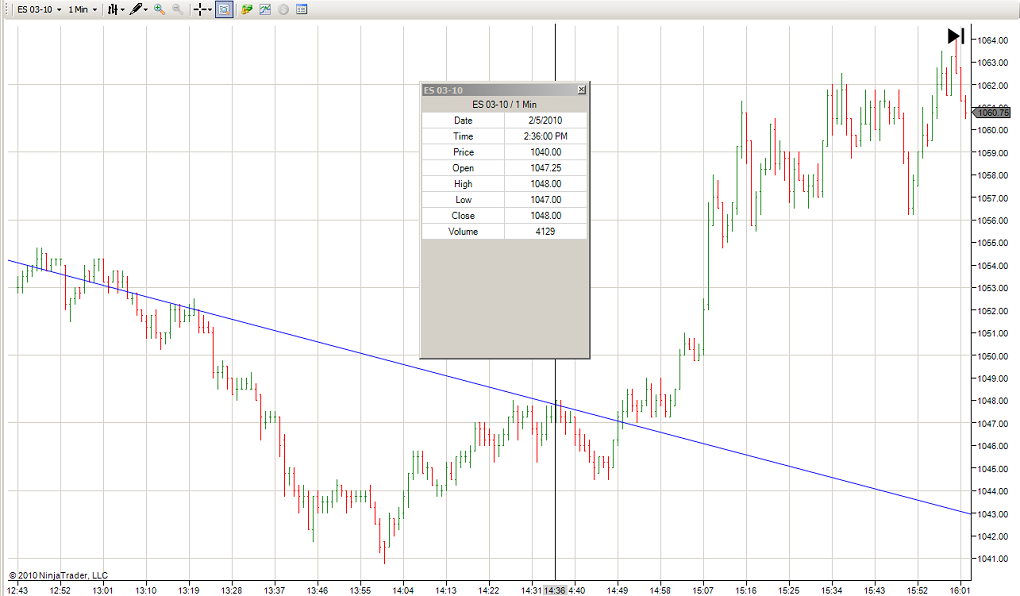Click the 14:36 time axis marker
The width and height of the screenshot is (1020, 596).
pos(555,590)
